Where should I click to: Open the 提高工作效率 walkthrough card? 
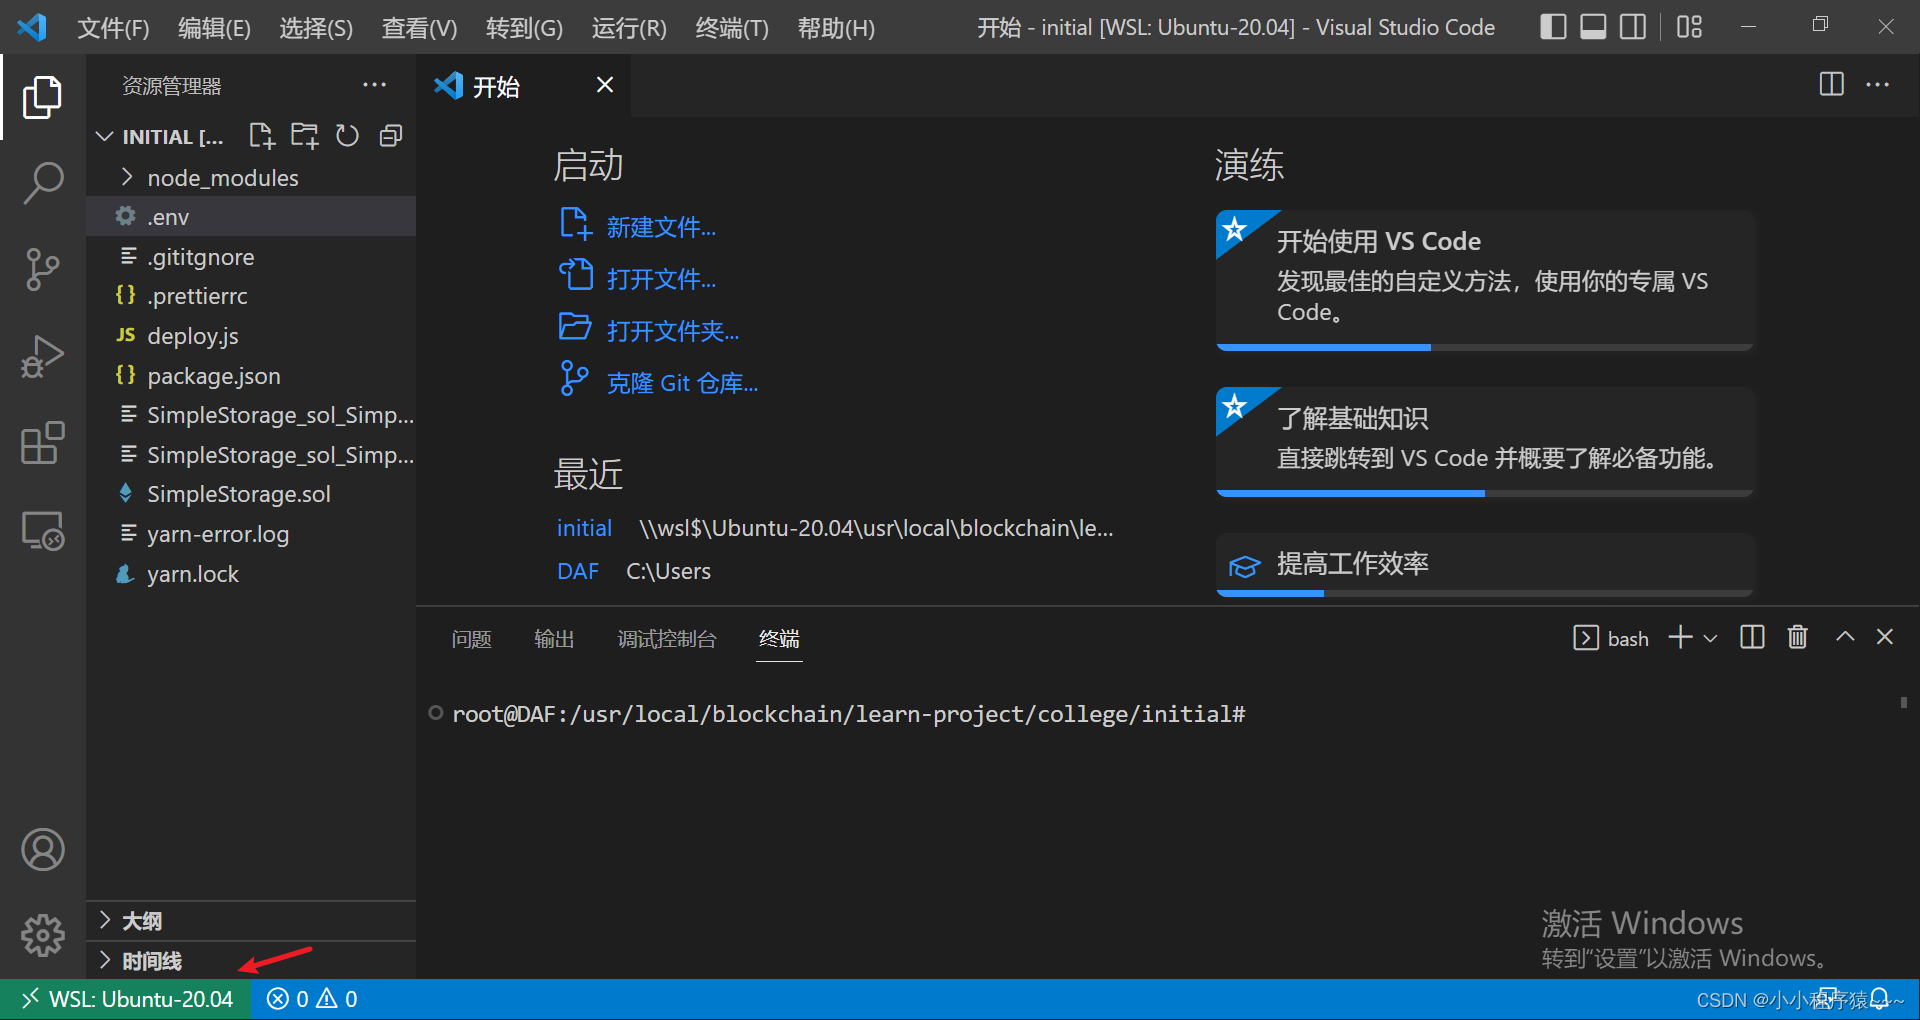coord(1485,565)
